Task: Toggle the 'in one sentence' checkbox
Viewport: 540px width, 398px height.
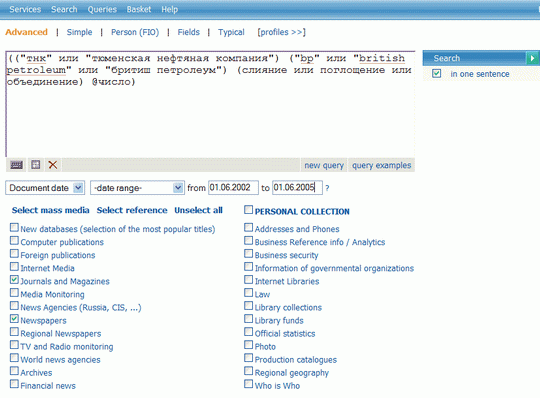Action: [437, 73]
